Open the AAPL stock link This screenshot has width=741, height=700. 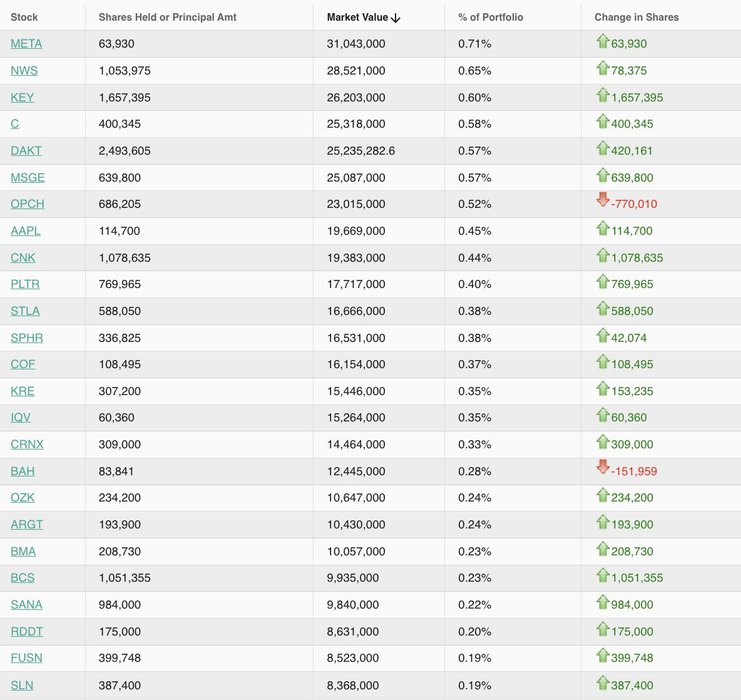(x=25, y=231)
